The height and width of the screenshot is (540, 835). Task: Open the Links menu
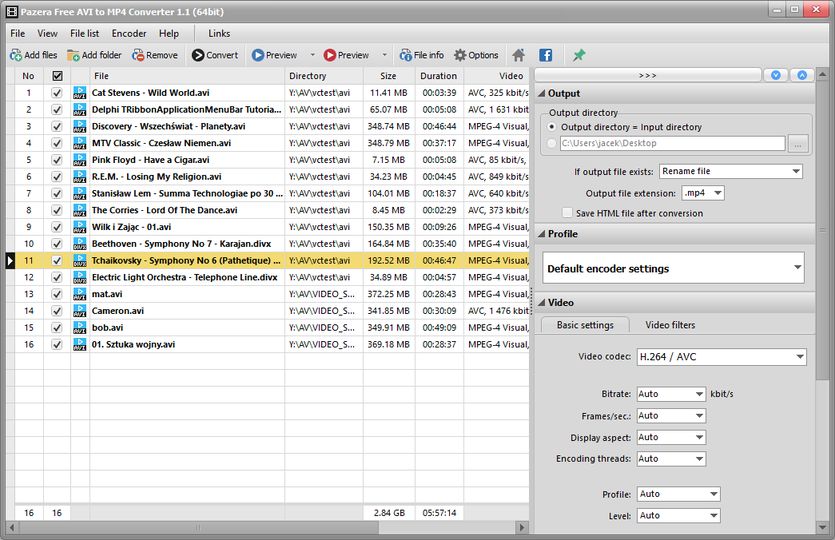tap(219, 34)
